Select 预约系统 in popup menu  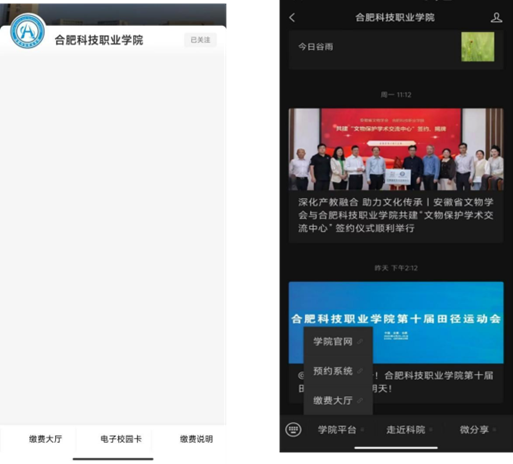(338, 371)
